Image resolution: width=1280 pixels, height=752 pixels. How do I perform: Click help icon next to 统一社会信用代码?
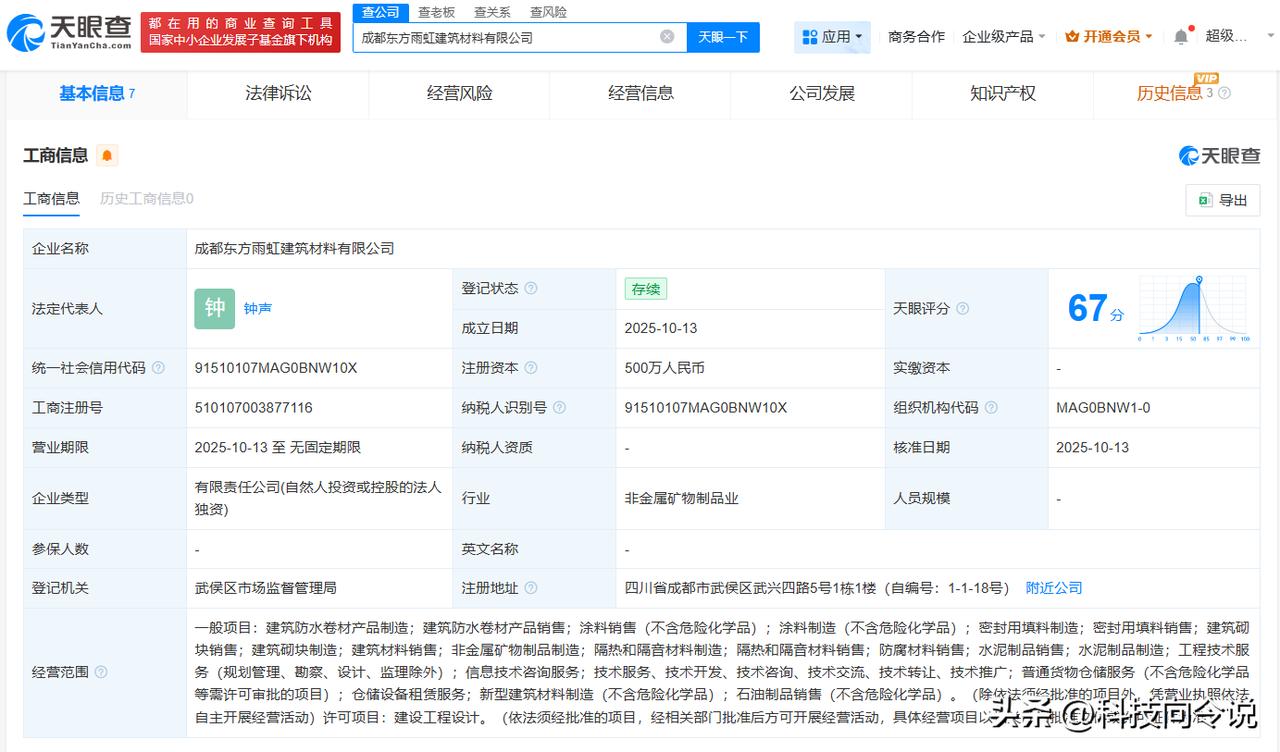pos(158,368)
